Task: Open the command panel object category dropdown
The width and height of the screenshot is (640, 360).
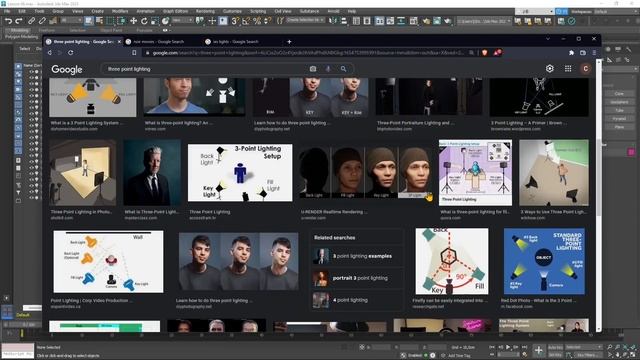Action: pyautogui.click(x=621, y=69)
